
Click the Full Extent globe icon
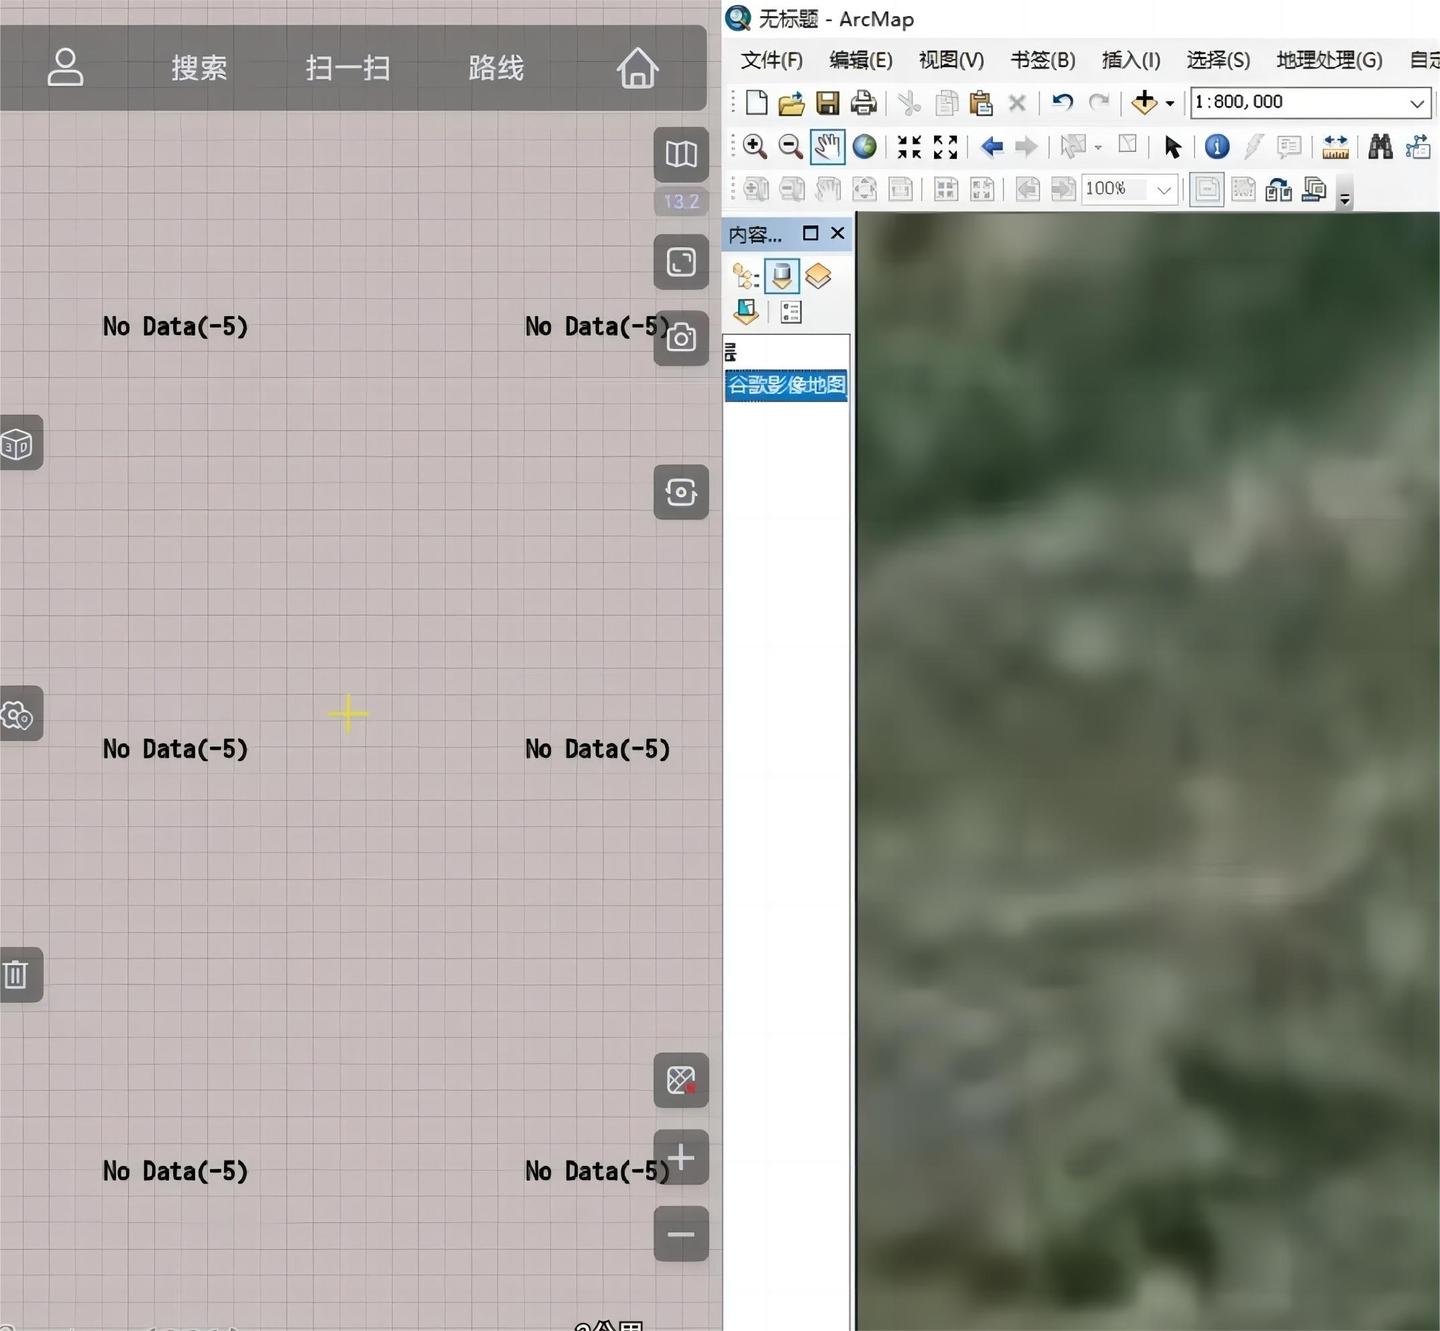(865, 147)
